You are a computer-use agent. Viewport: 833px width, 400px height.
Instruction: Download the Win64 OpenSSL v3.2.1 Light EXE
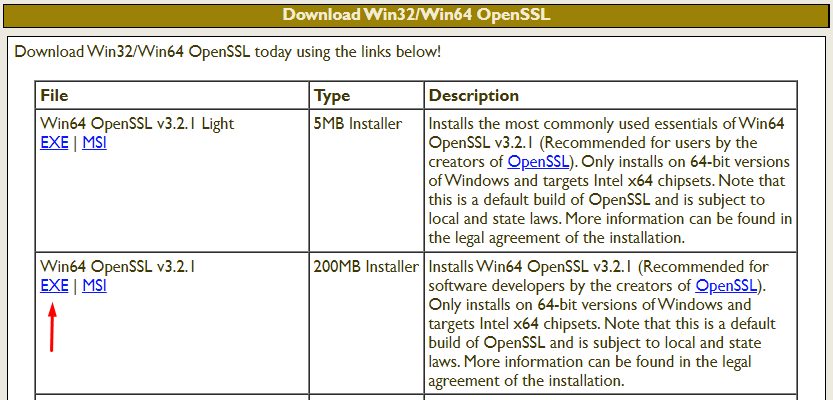pyautogui.click(x=54, y=143)
